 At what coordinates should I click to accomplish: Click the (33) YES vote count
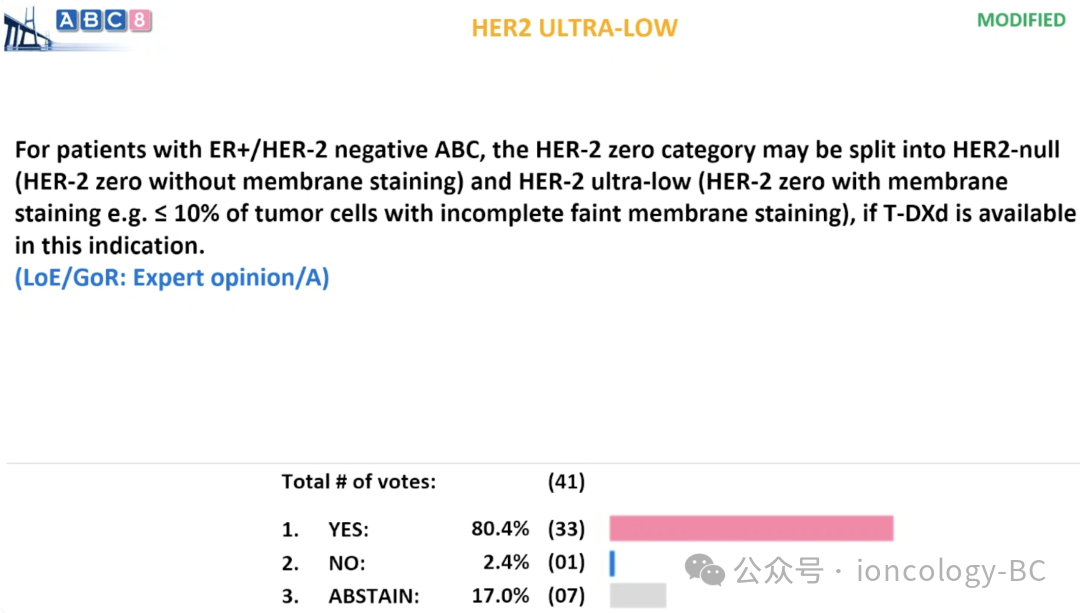[566, 530]
